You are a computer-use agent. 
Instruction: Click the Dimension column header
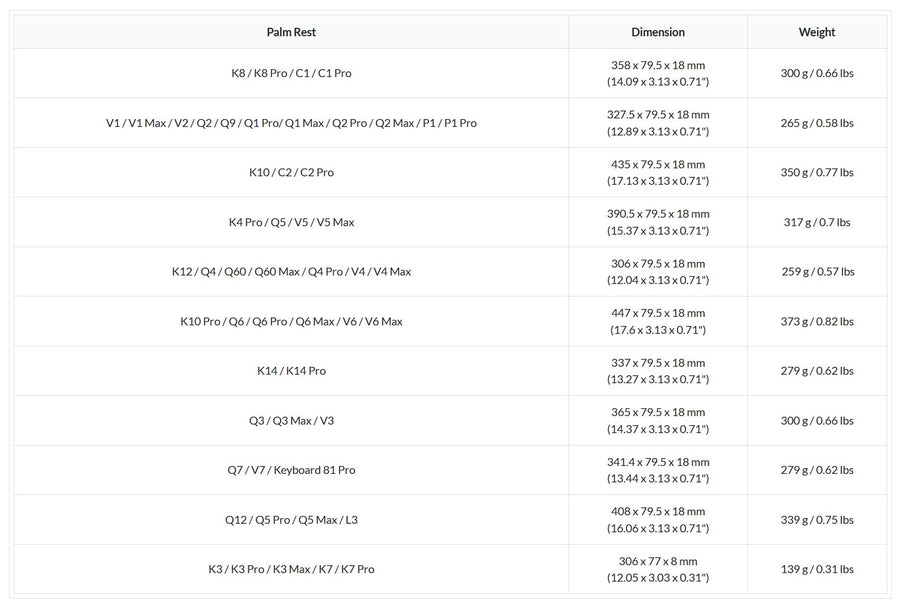[x=658, y=32]
